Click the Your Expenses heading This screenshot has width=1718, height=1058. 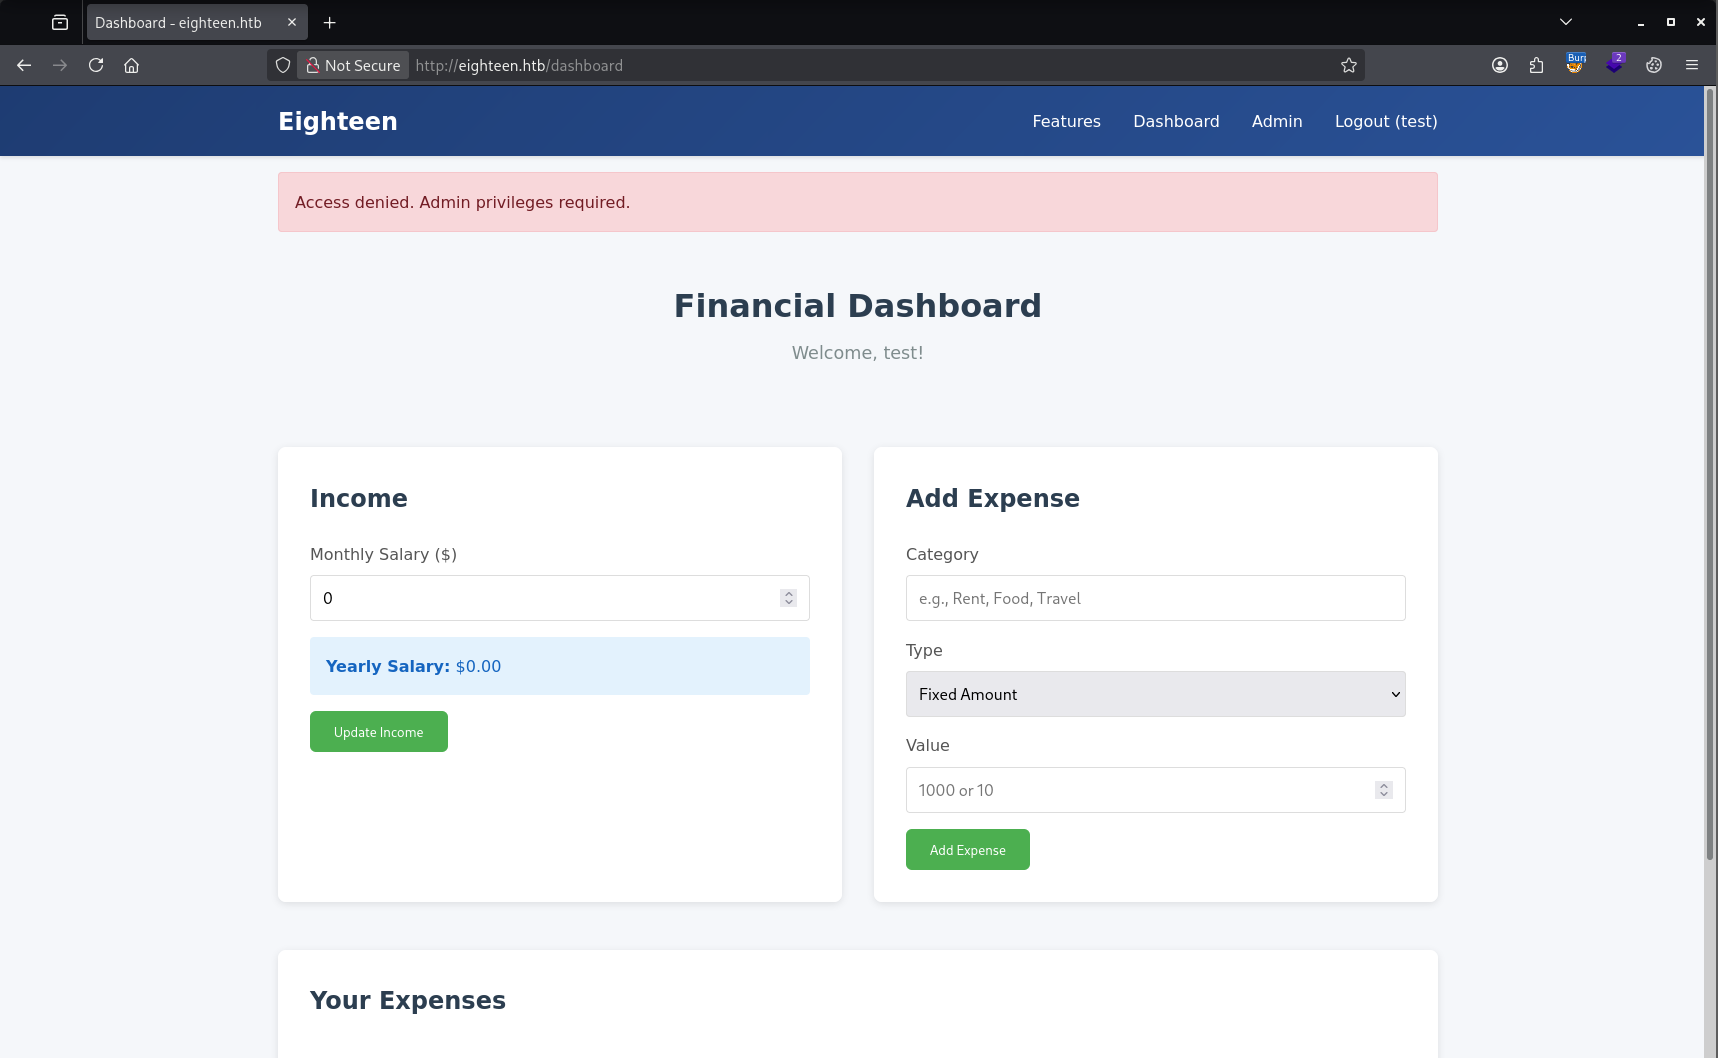tap(408, 1000)
